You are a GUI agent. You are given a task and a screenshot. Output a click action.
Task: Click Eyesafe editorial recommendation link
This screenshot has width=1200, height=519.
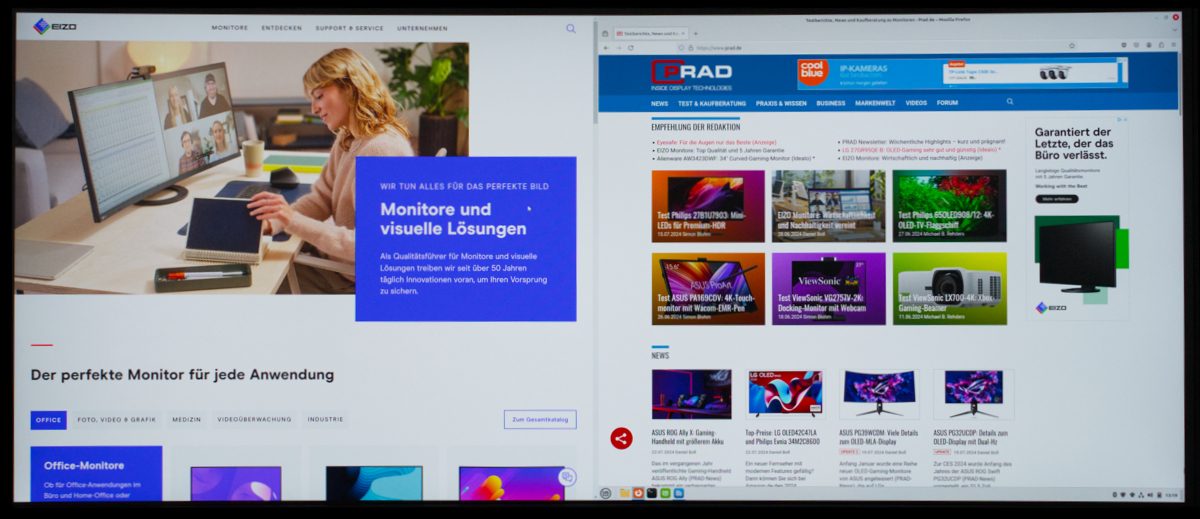715,142
